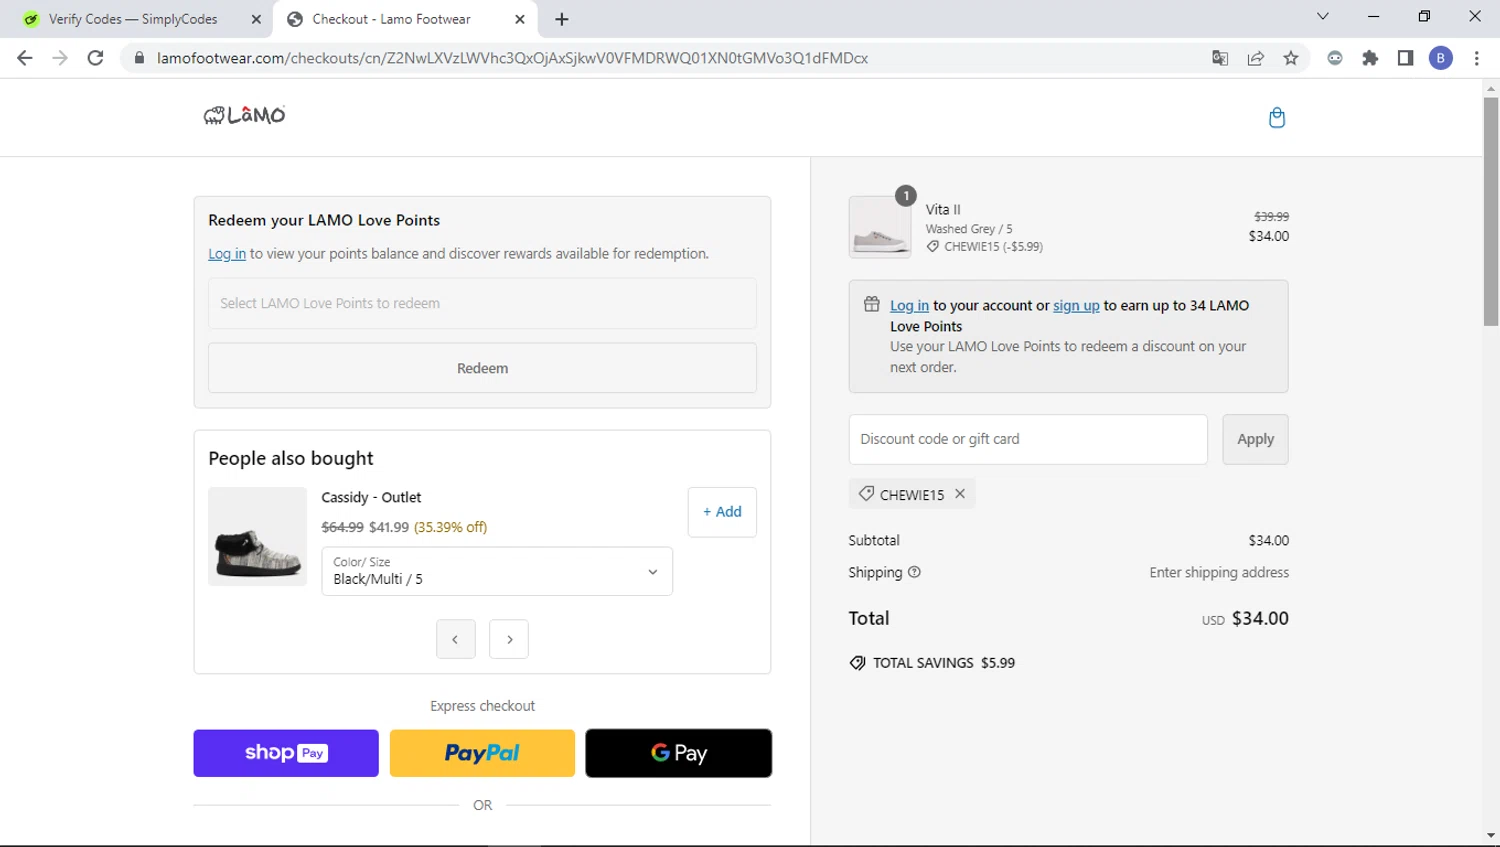Pay with PayPal
This screenshot has height=847, width=1500.
(x=482, y=753)
